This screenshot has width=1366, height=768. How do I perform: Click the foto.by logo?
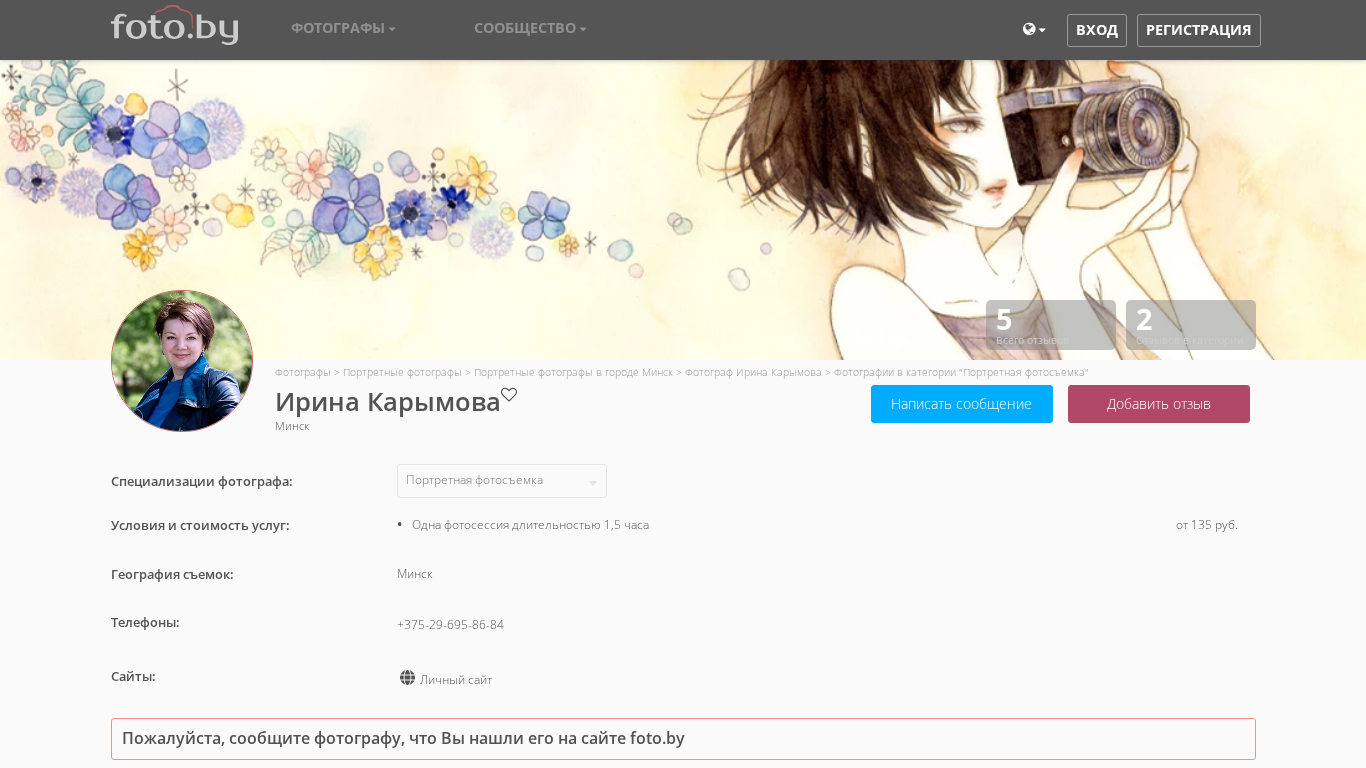point(174,26)
